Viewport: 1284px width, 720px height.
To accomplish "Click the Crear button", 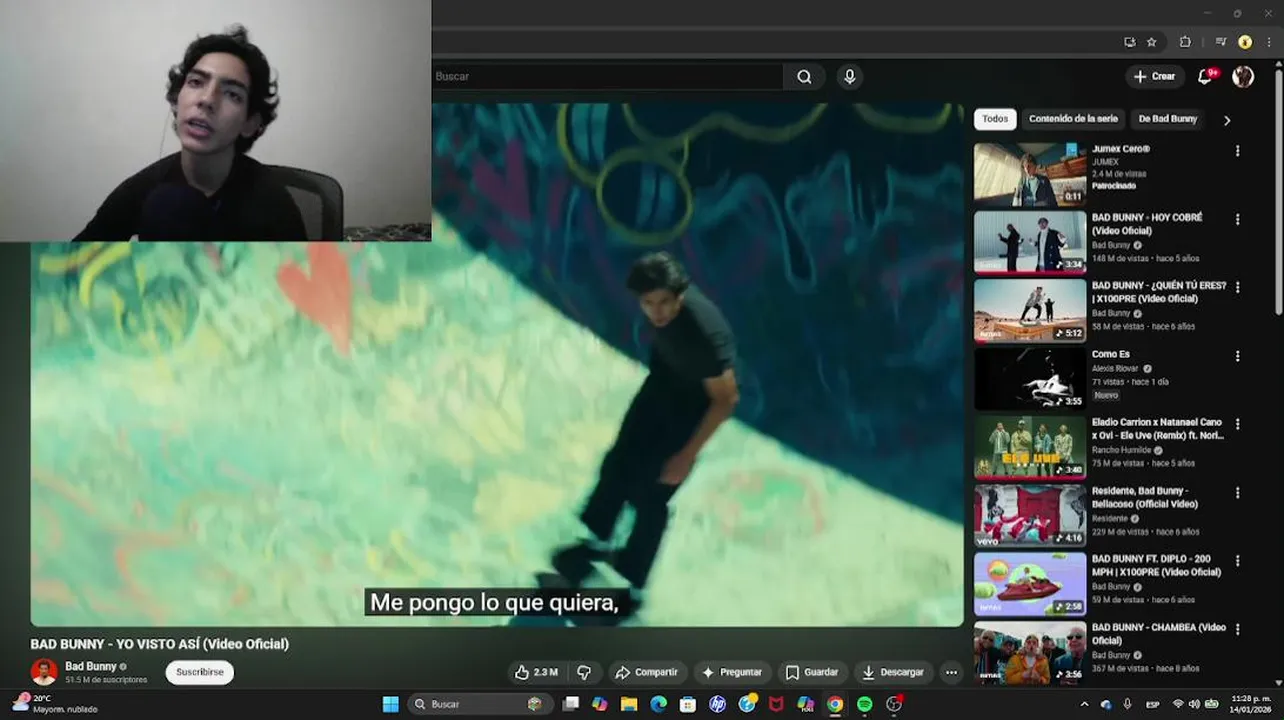I will (1155, 77).
